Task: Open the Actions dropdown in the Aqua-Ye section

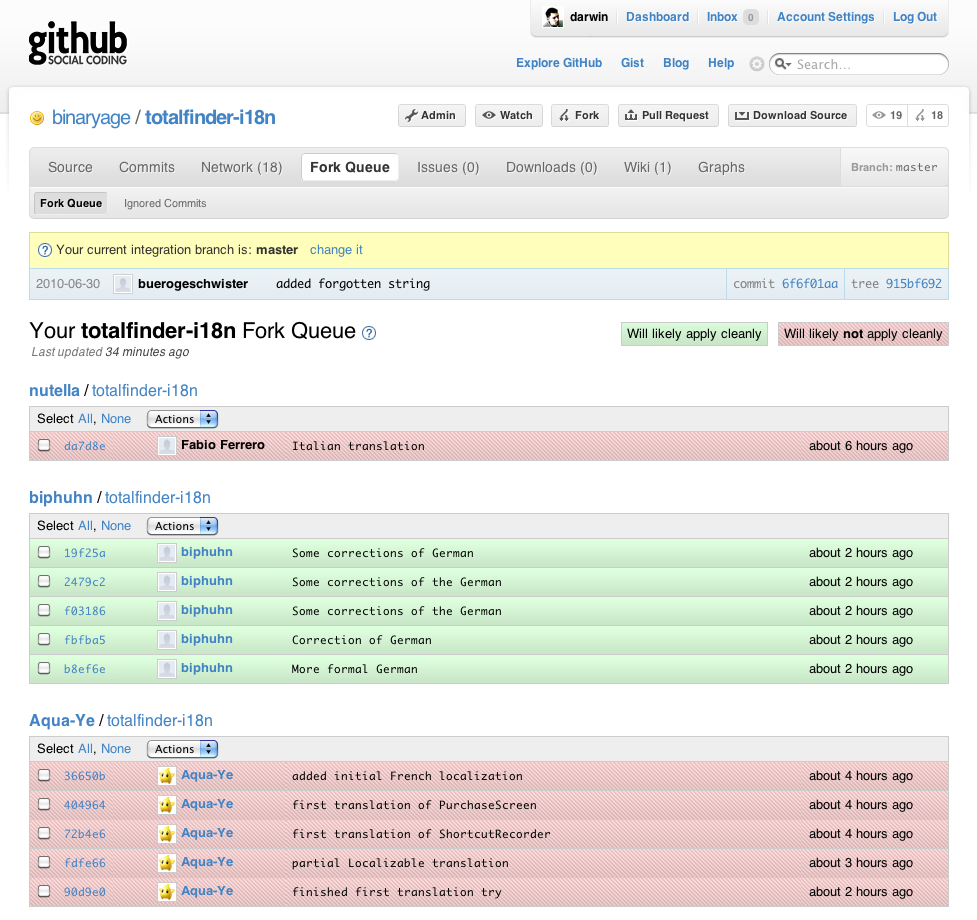Action: [182, 748]
